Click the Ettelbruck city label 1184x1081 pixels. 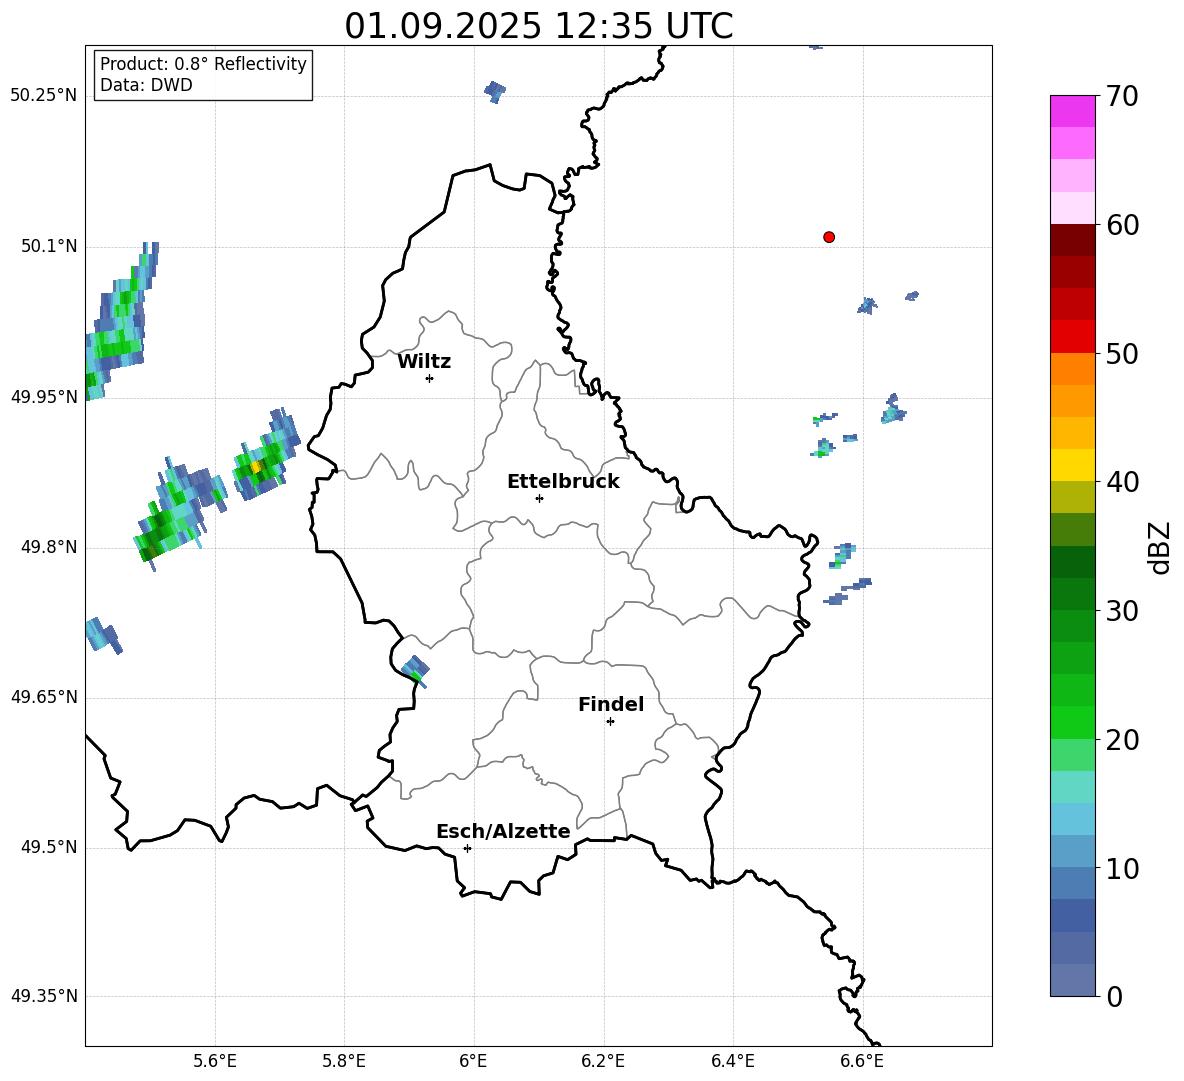click(563, 482)
